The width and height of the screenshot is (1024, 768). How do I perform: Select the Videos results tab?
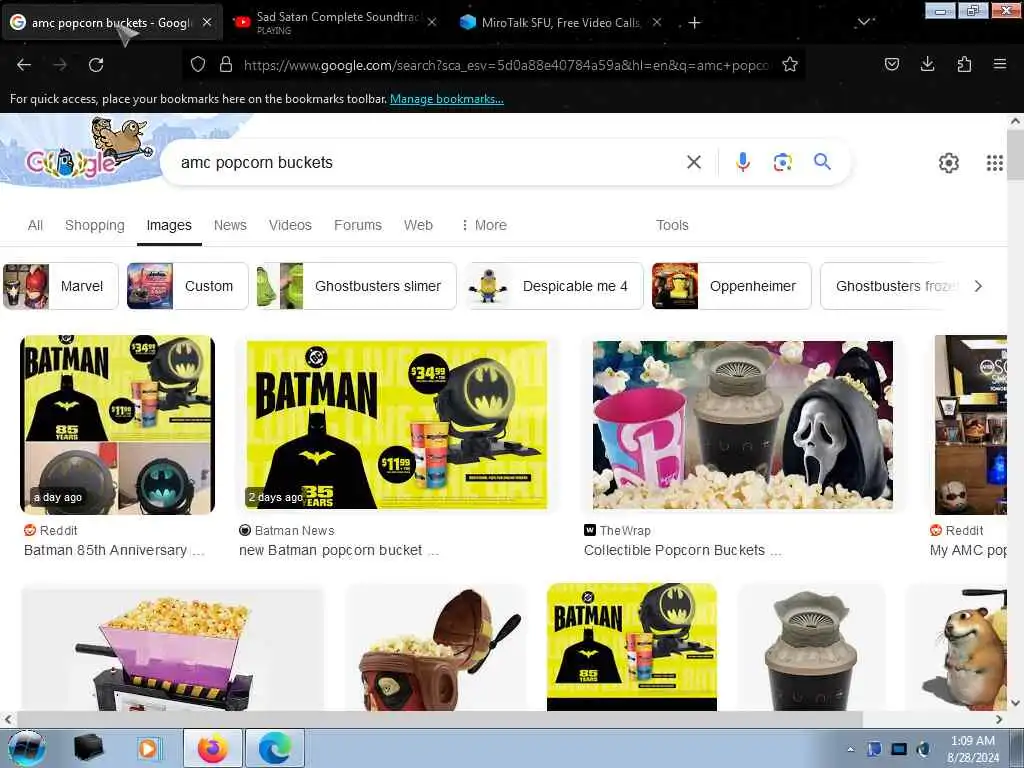point(290,225)
